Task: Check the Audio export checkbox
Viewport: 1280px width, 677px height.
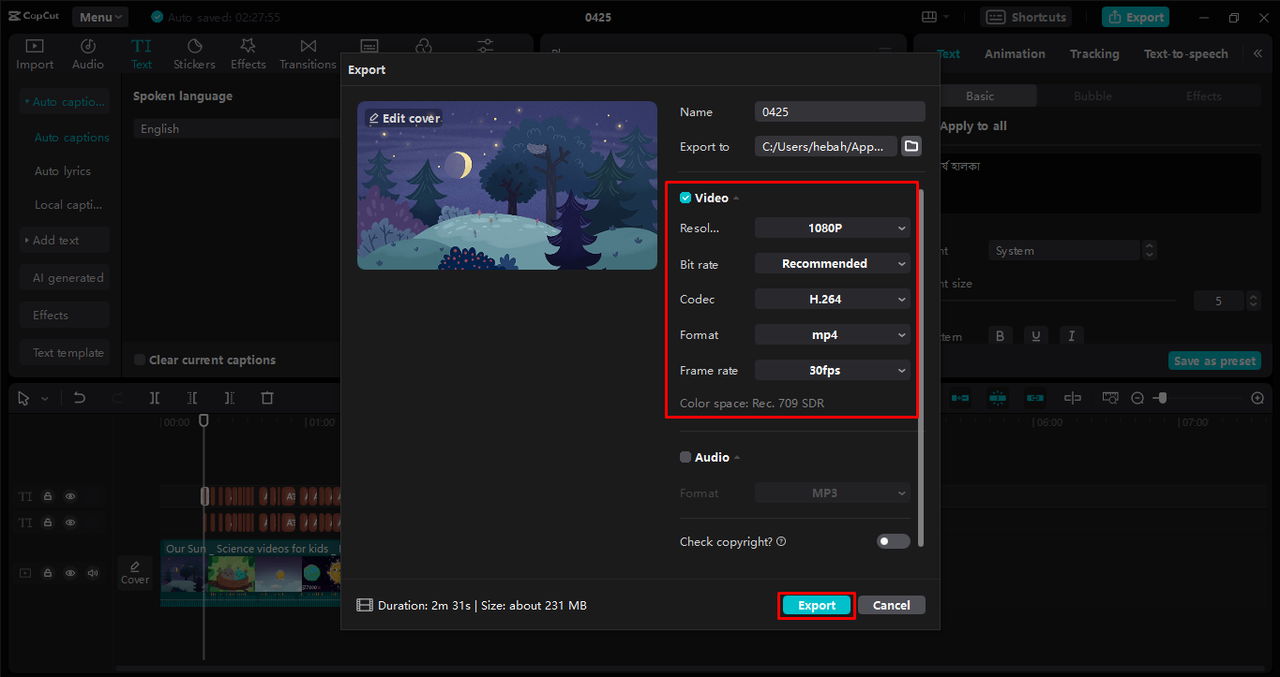Action: [685, 457]
